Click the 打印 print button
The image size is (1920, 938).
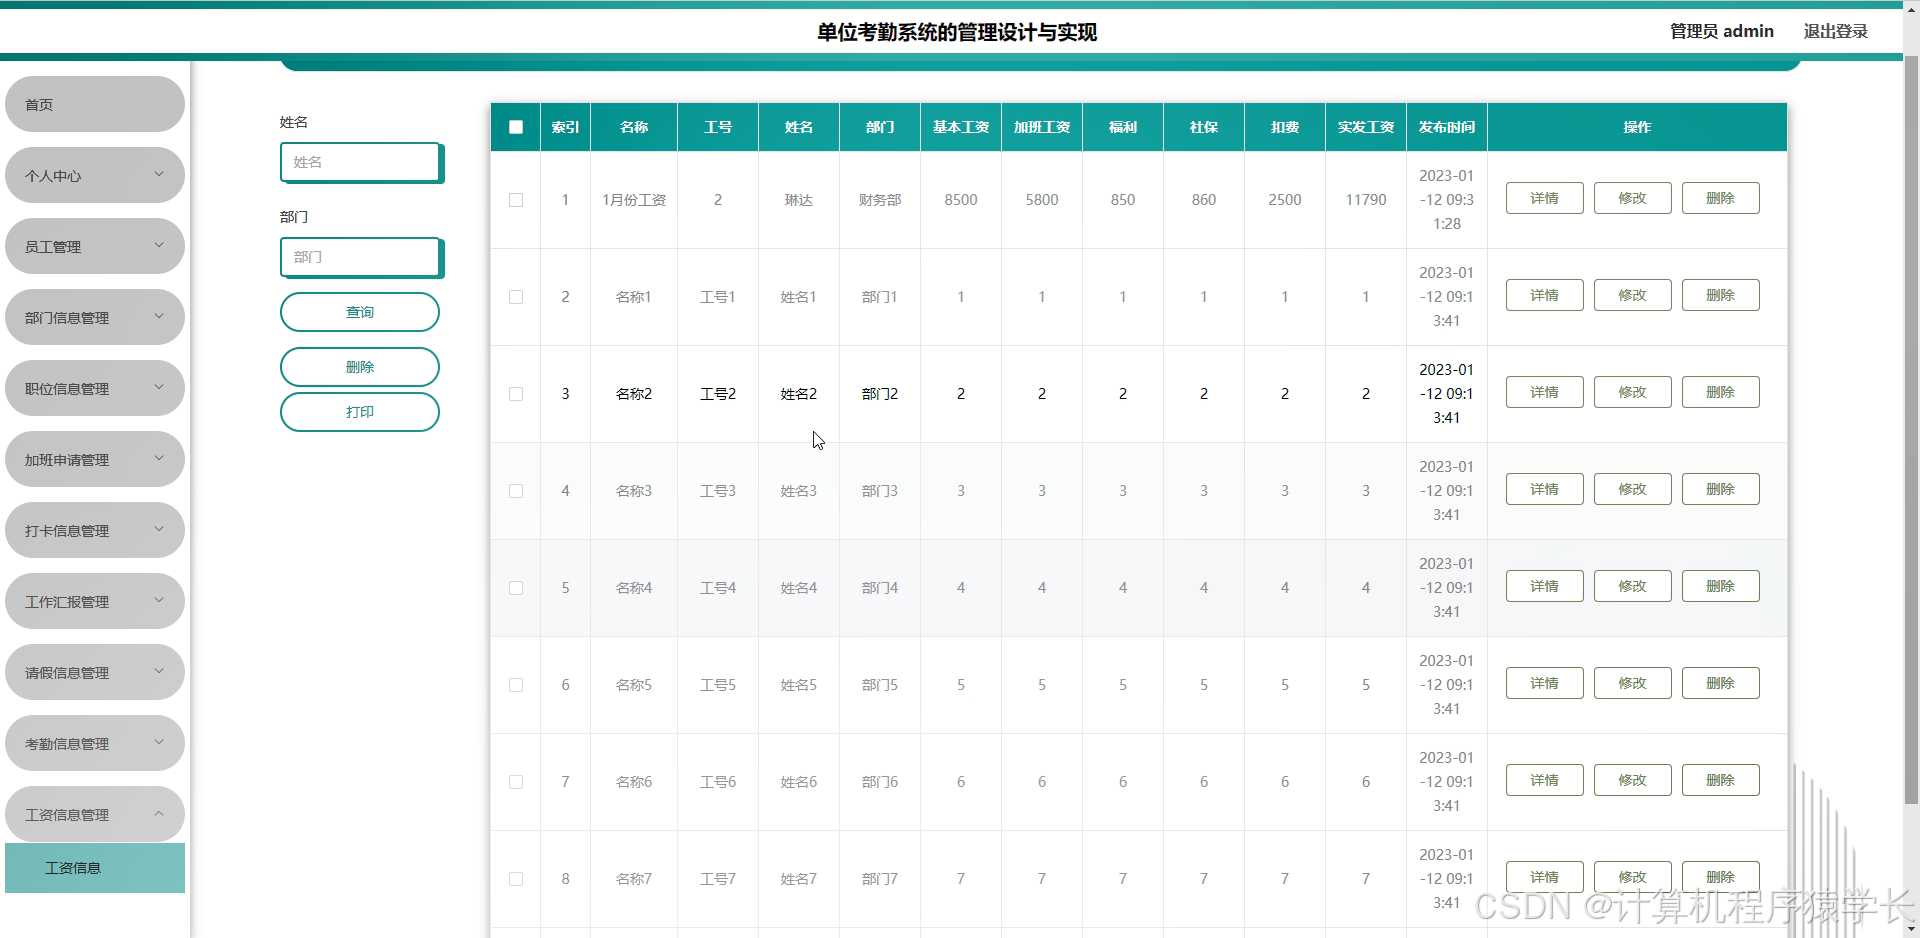click(x=360, y=412)
